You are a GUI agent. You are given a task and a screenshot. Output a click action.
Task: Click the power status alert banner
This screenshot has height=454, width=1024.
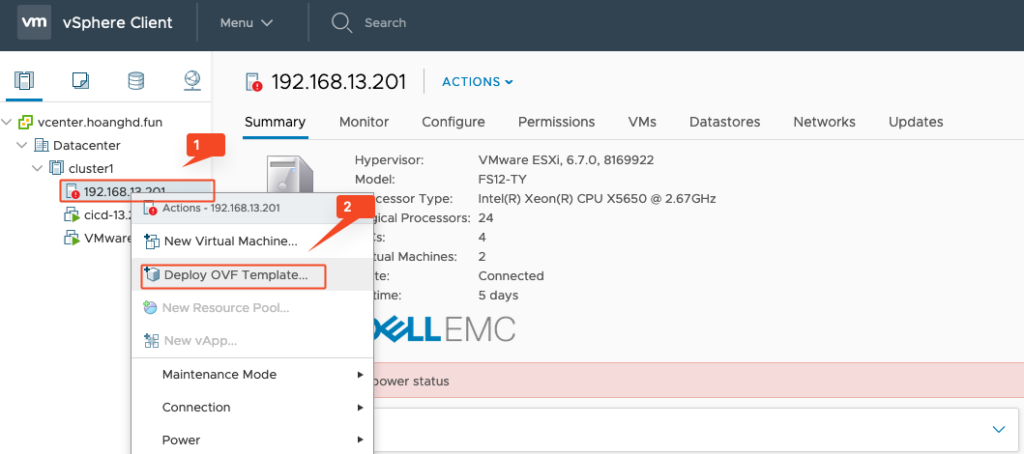point(697,381)
